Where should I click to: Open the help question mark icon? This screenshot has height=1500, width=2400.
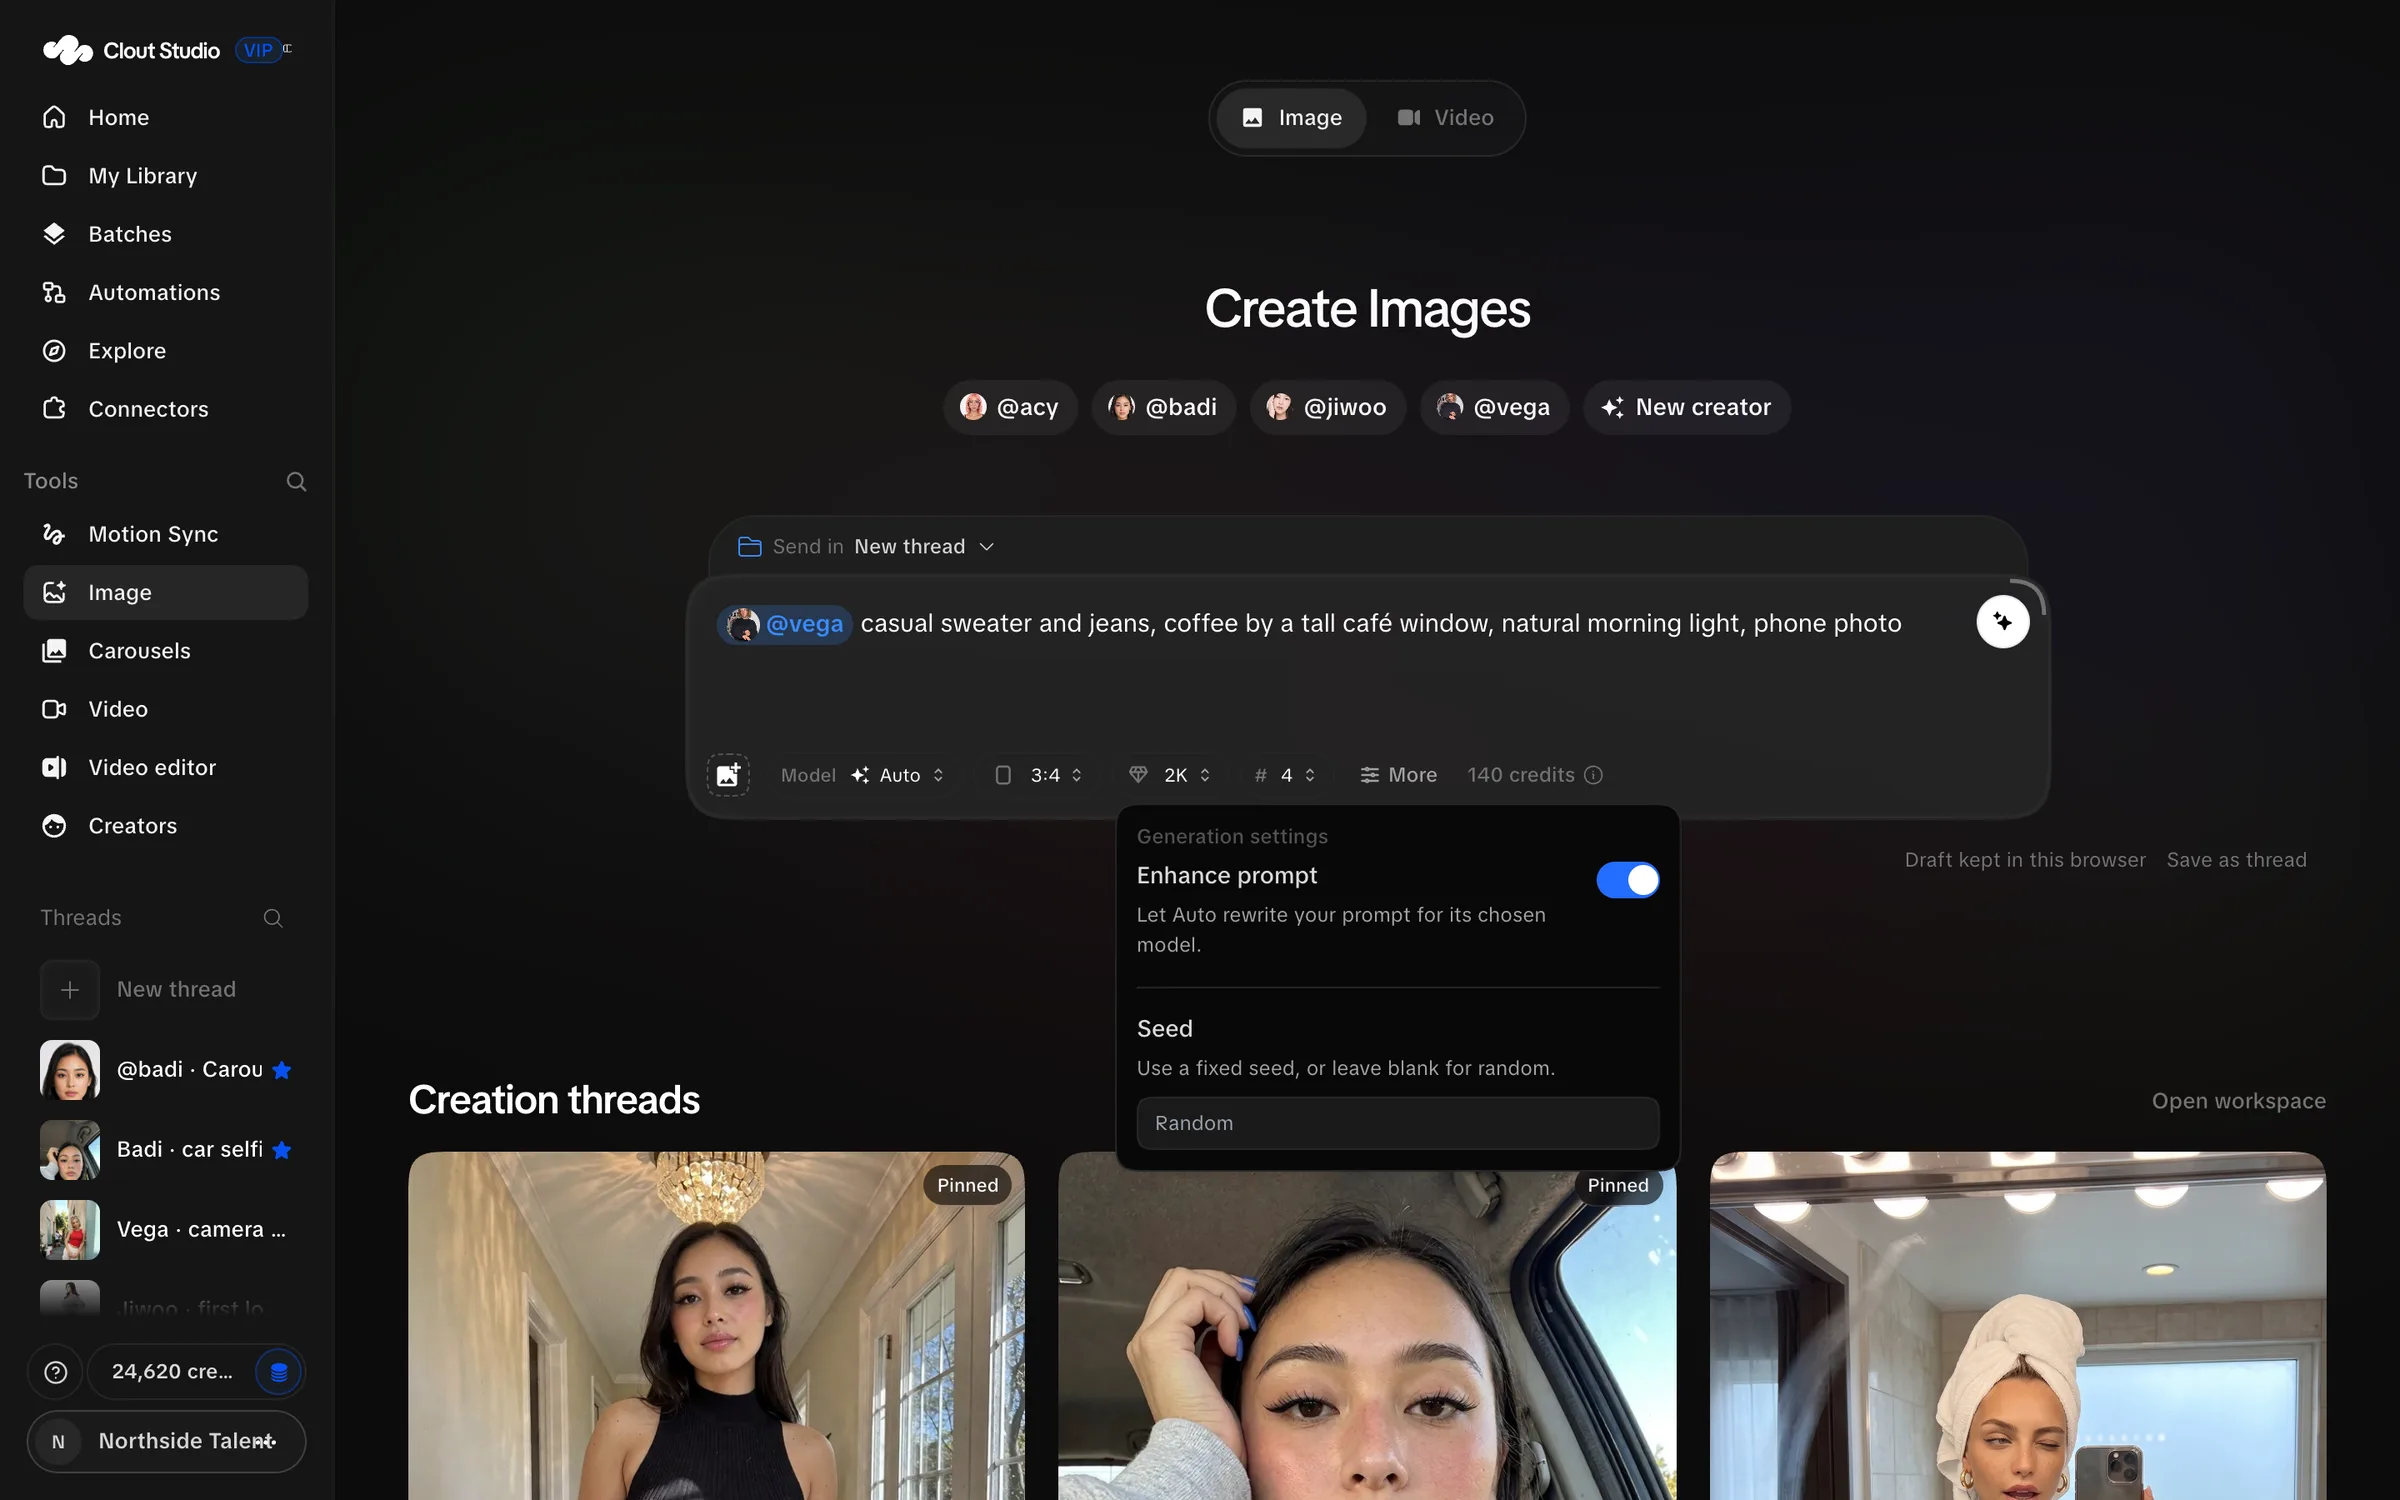click(x=56, y=1372)
